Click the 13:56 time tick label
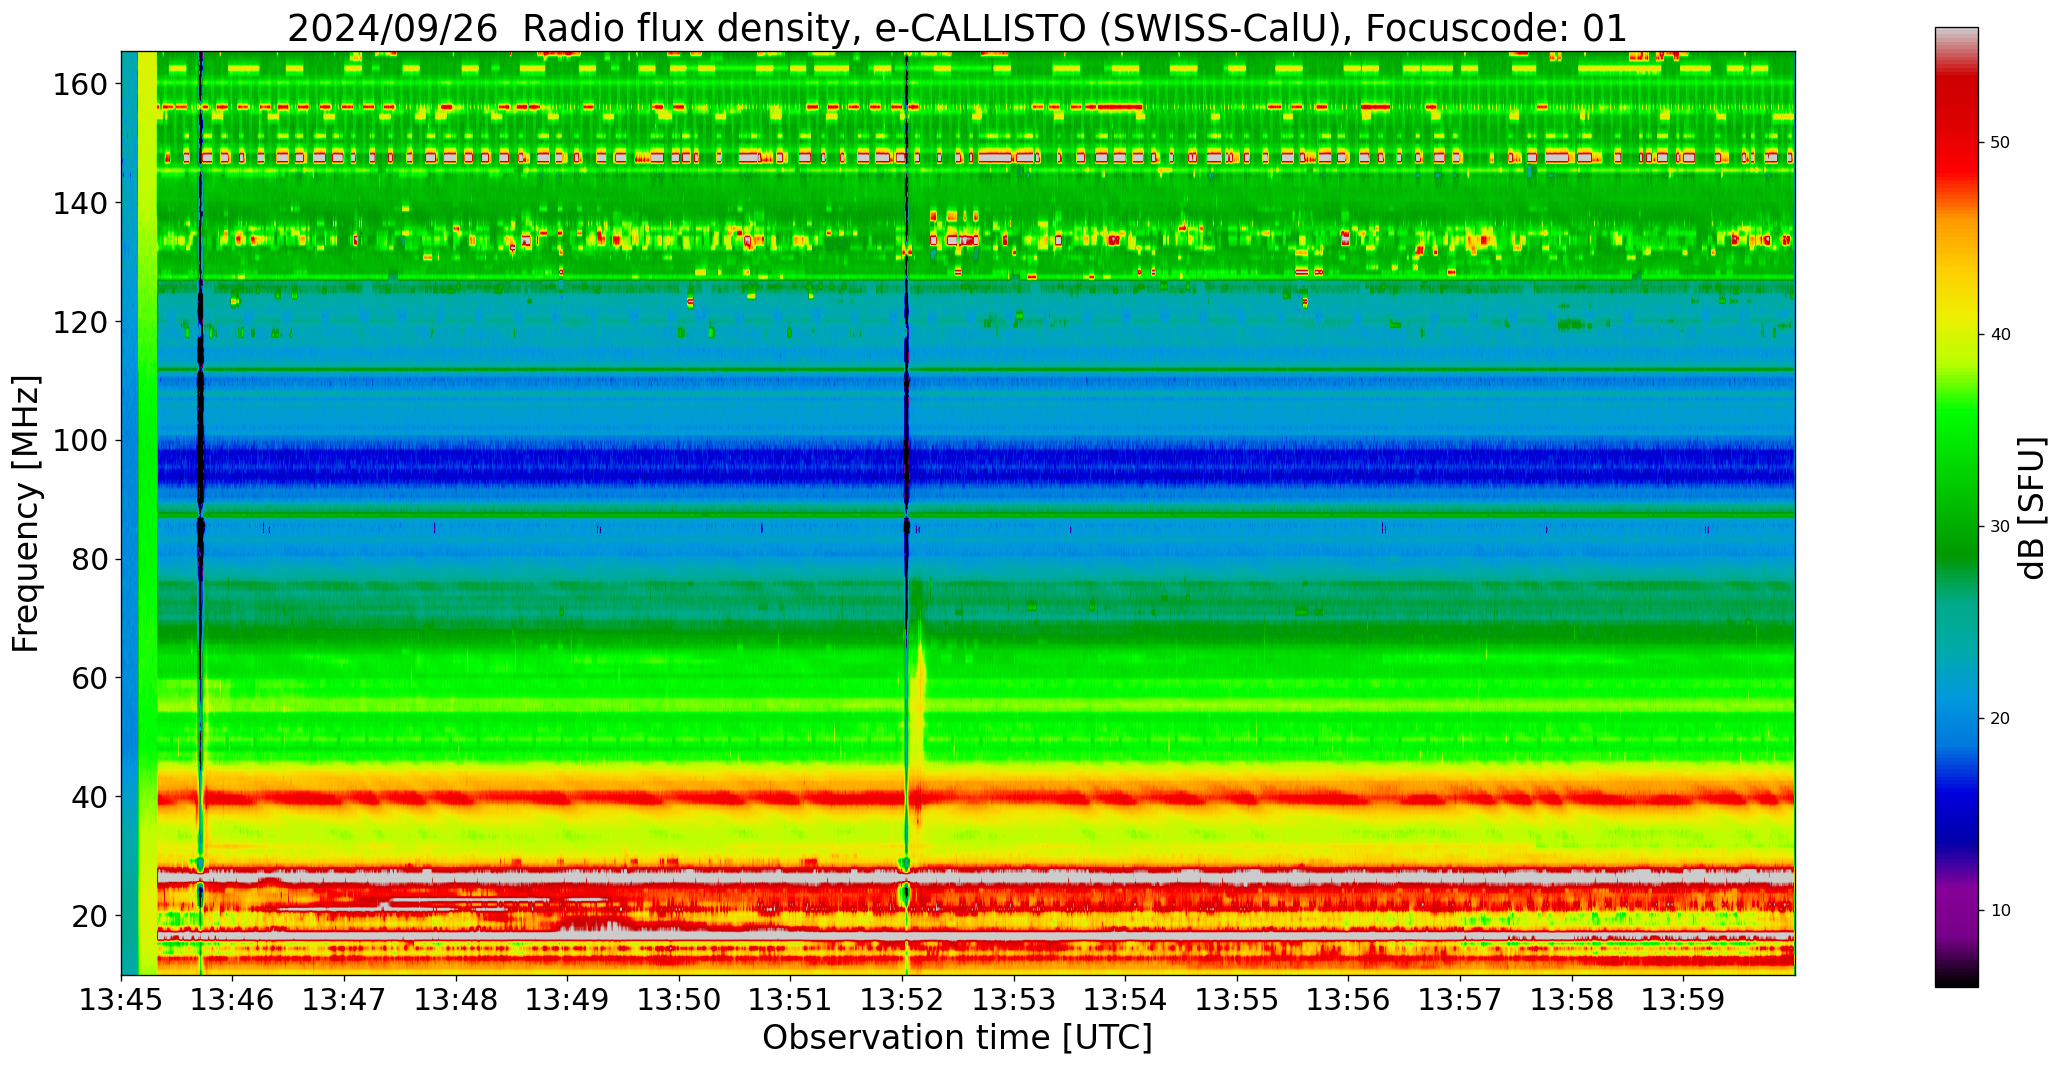Screen dimensions: 2062x1067 (x=1348, y=999)
